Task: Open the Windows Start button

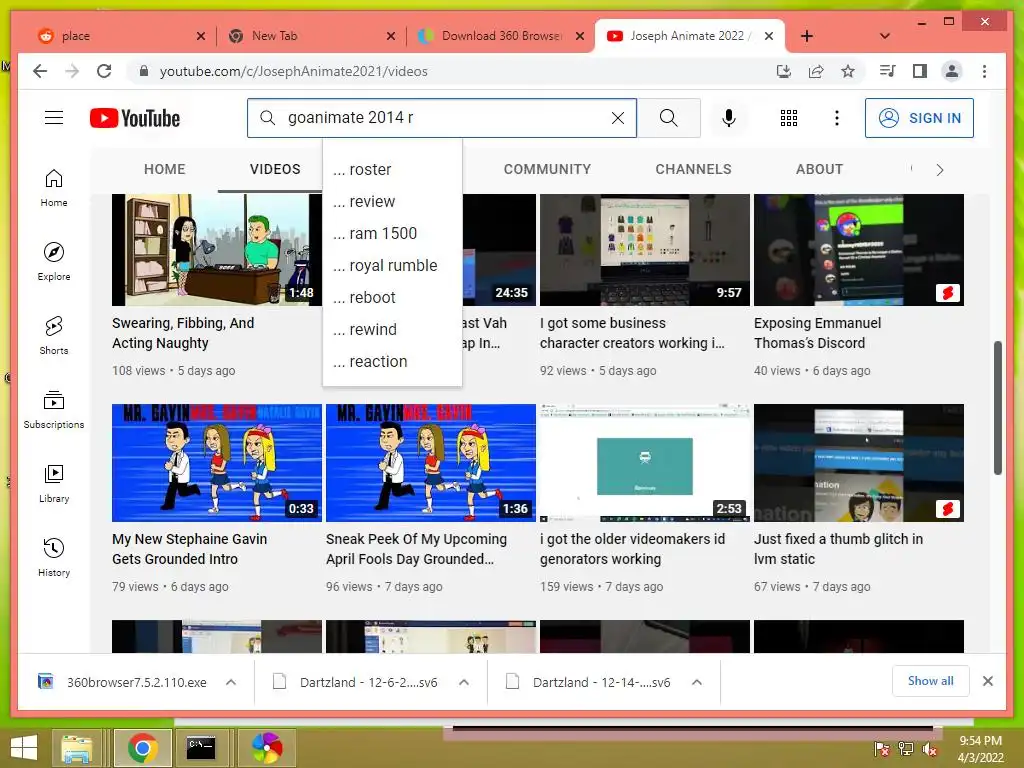Action: pyautogui.click(x=24, y=748)
